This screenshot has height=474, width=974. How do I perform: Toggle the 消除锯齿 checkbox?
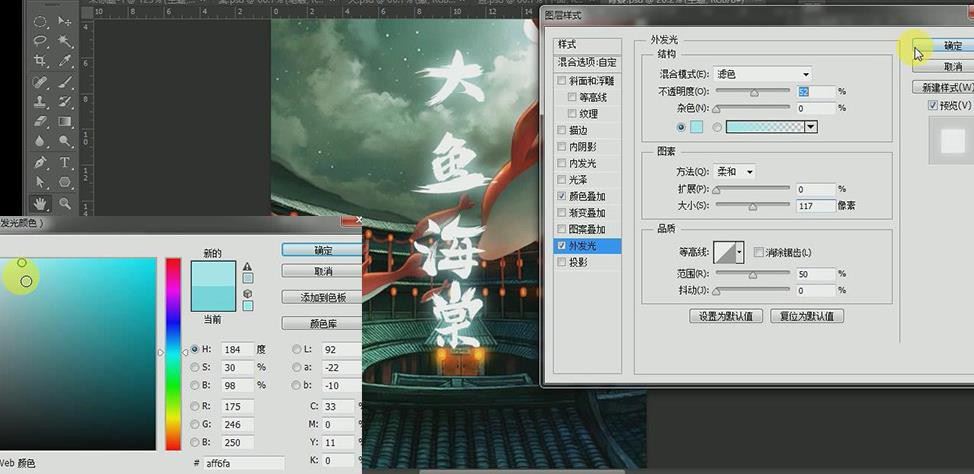pos(758,252)
